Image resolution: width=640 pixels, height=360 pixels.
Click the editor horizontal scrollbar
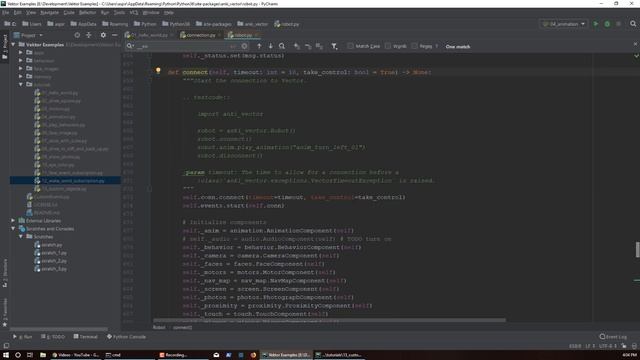tap(329, 320)
